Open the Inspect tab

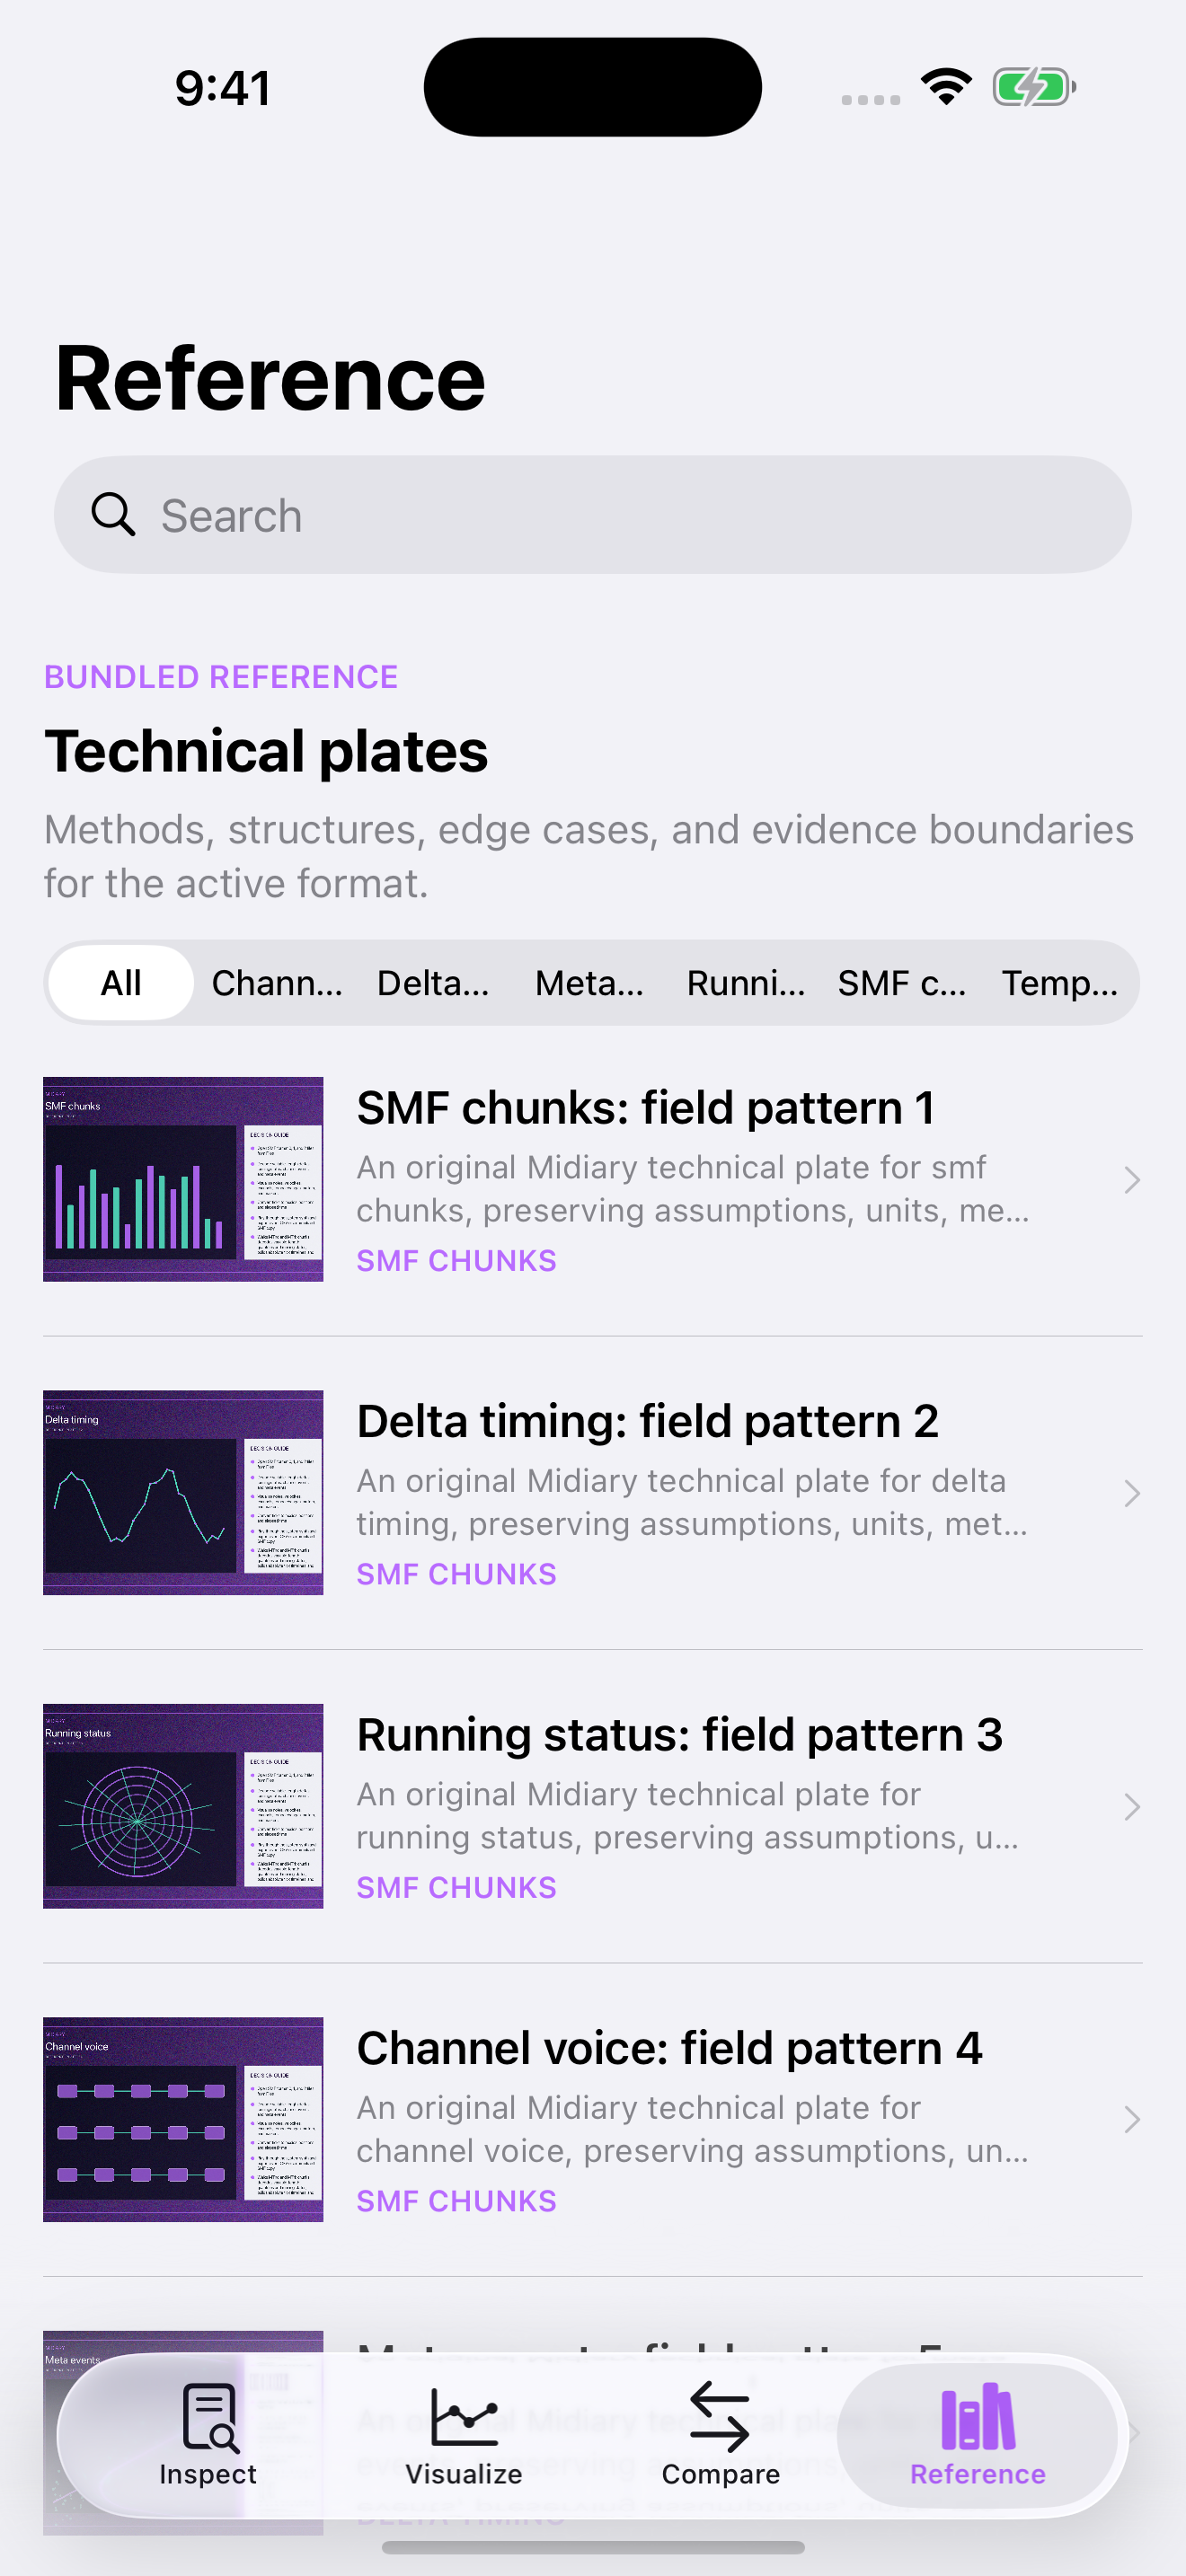(208, 2435)
